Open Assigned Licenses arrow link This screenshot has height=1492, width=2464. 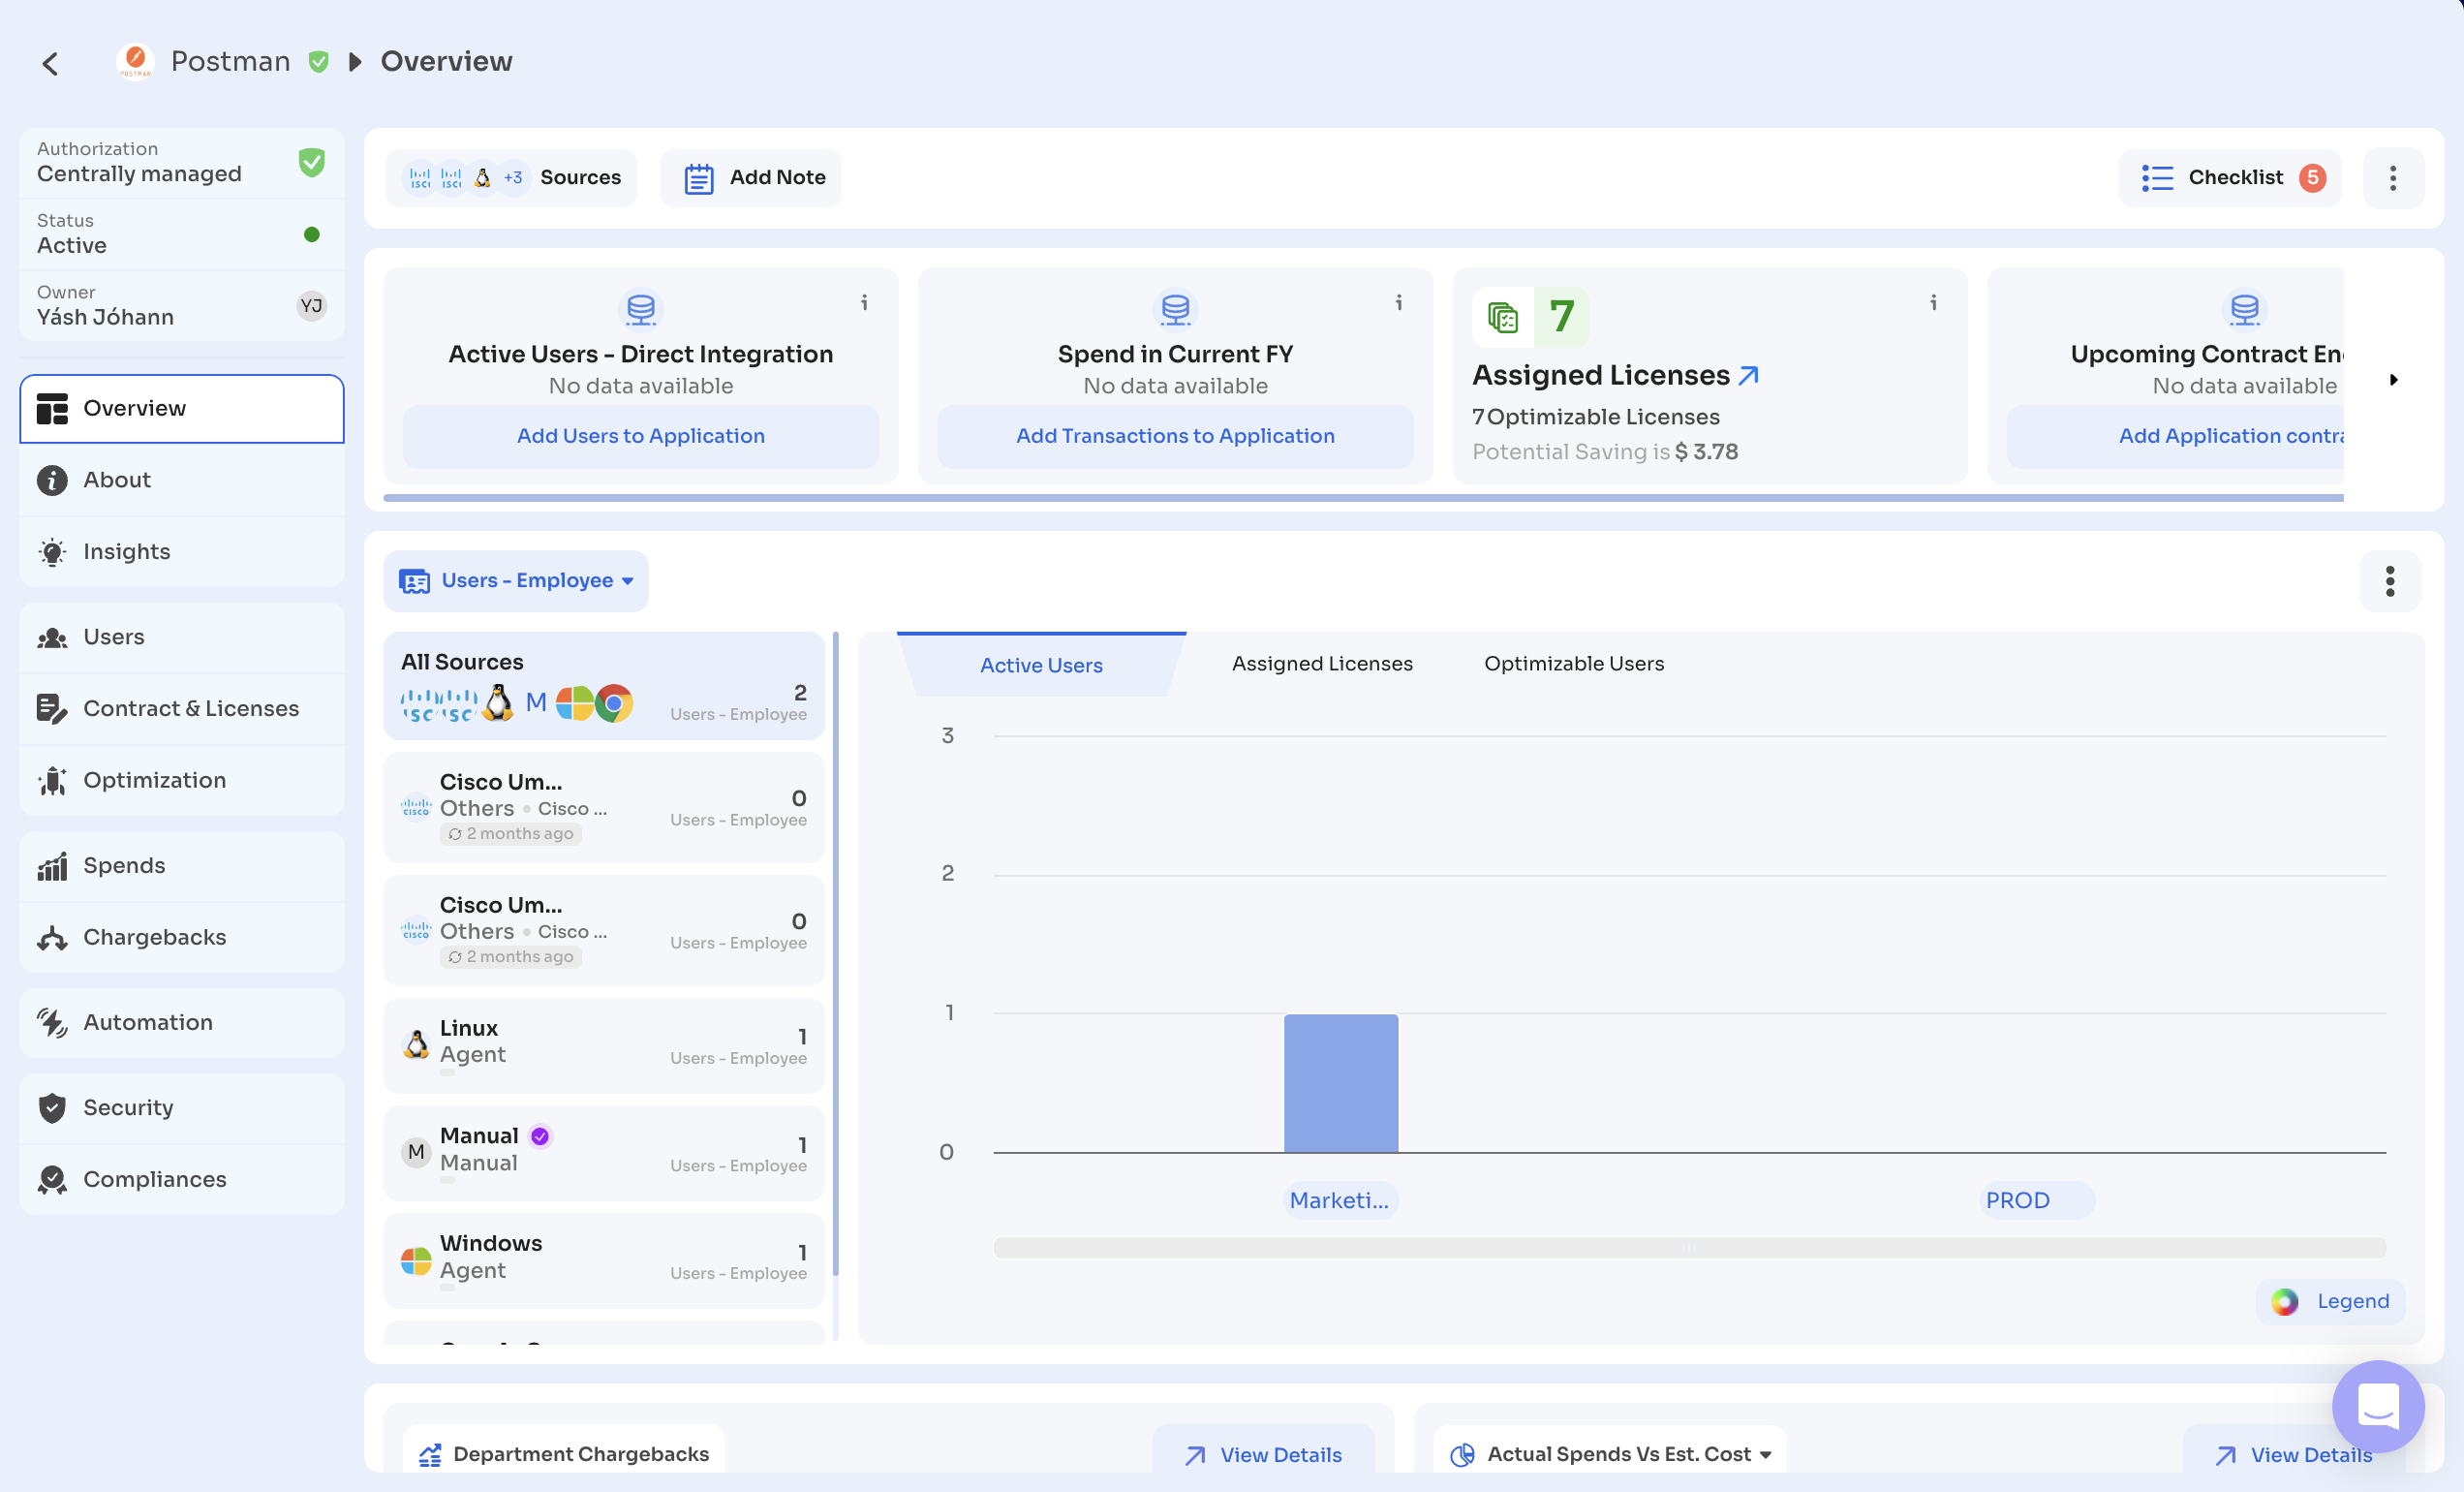tap(1748, 376)
